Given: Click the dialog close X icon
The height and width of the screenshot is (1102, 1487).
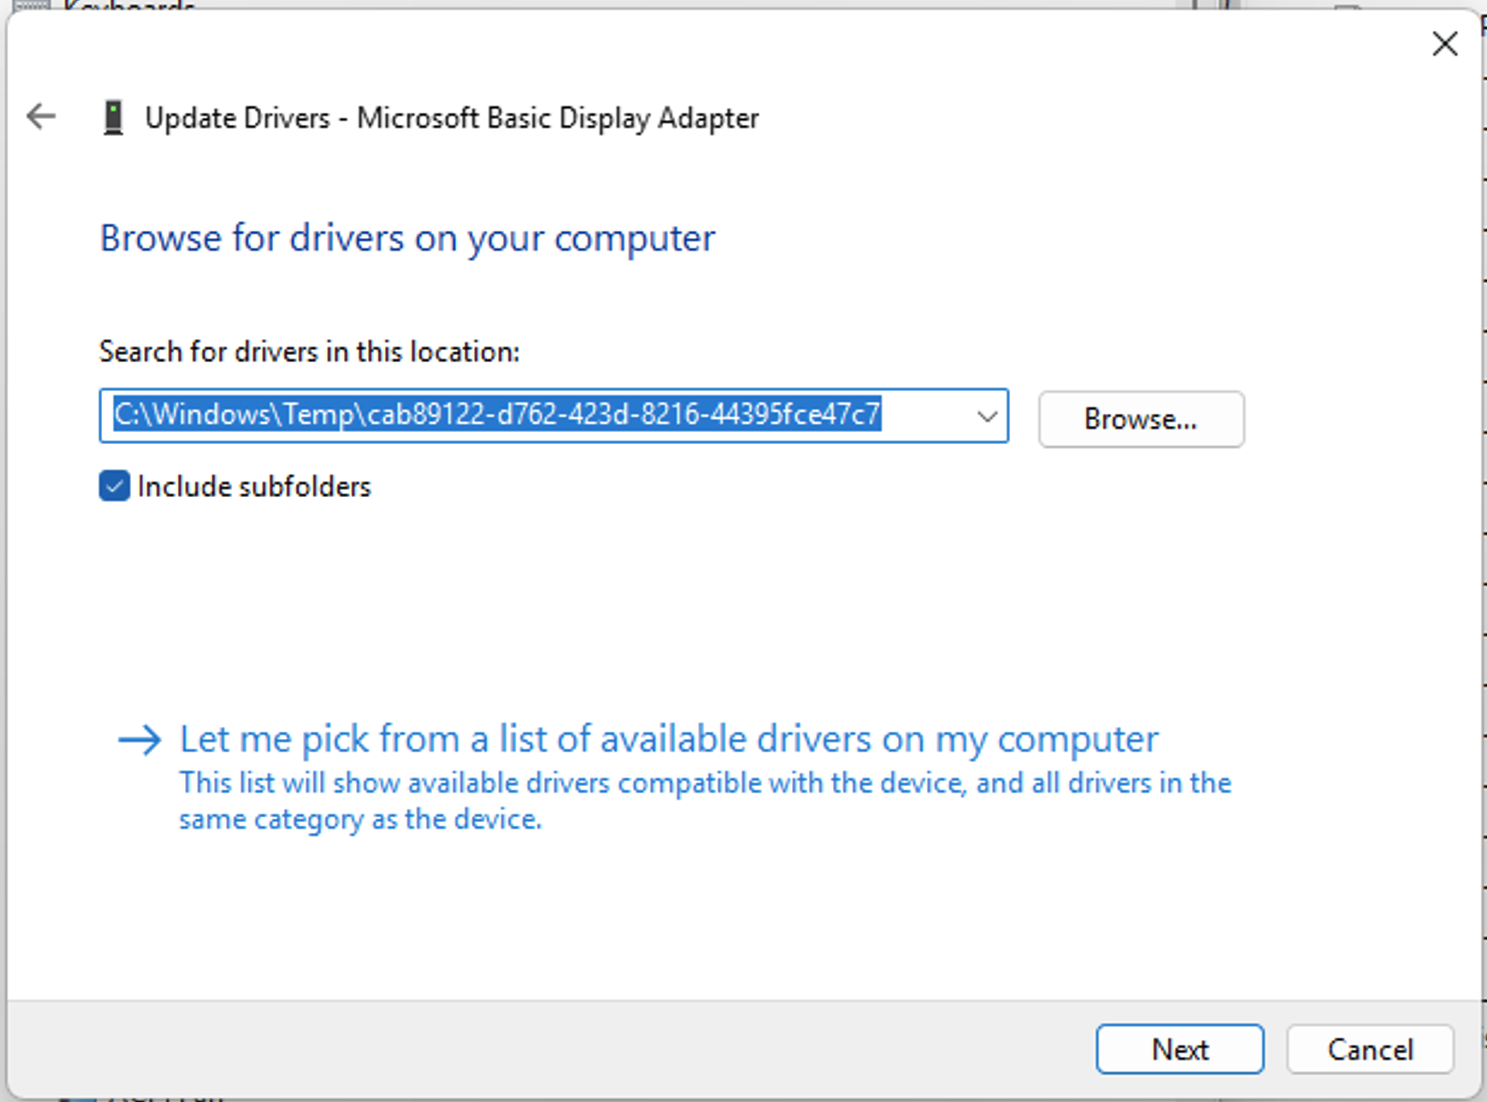Looking at the screenshot, I should (x=1444, y=44).
